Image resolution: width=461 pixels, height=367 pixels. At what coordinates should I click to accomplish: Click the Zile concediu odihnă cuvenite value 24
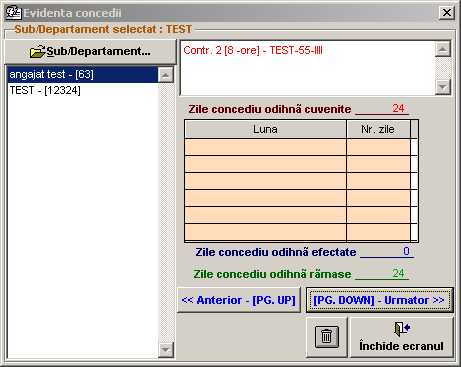(382, 109)
